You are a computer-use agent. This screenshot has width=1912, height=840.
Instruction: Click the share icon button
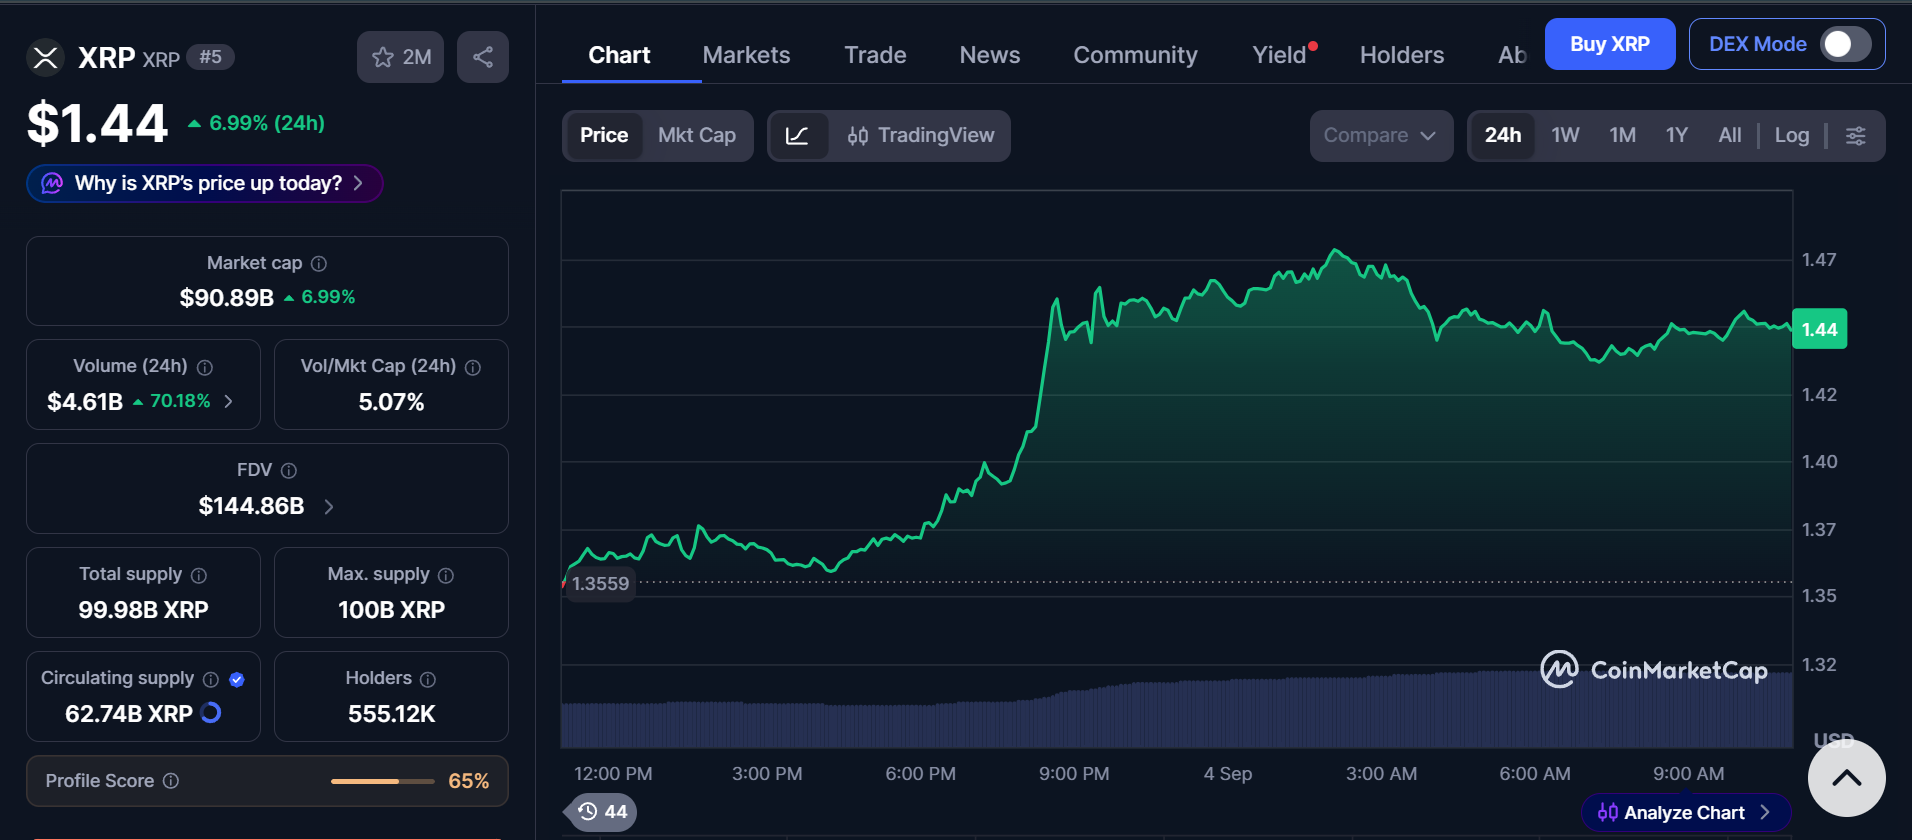[483, 57]
